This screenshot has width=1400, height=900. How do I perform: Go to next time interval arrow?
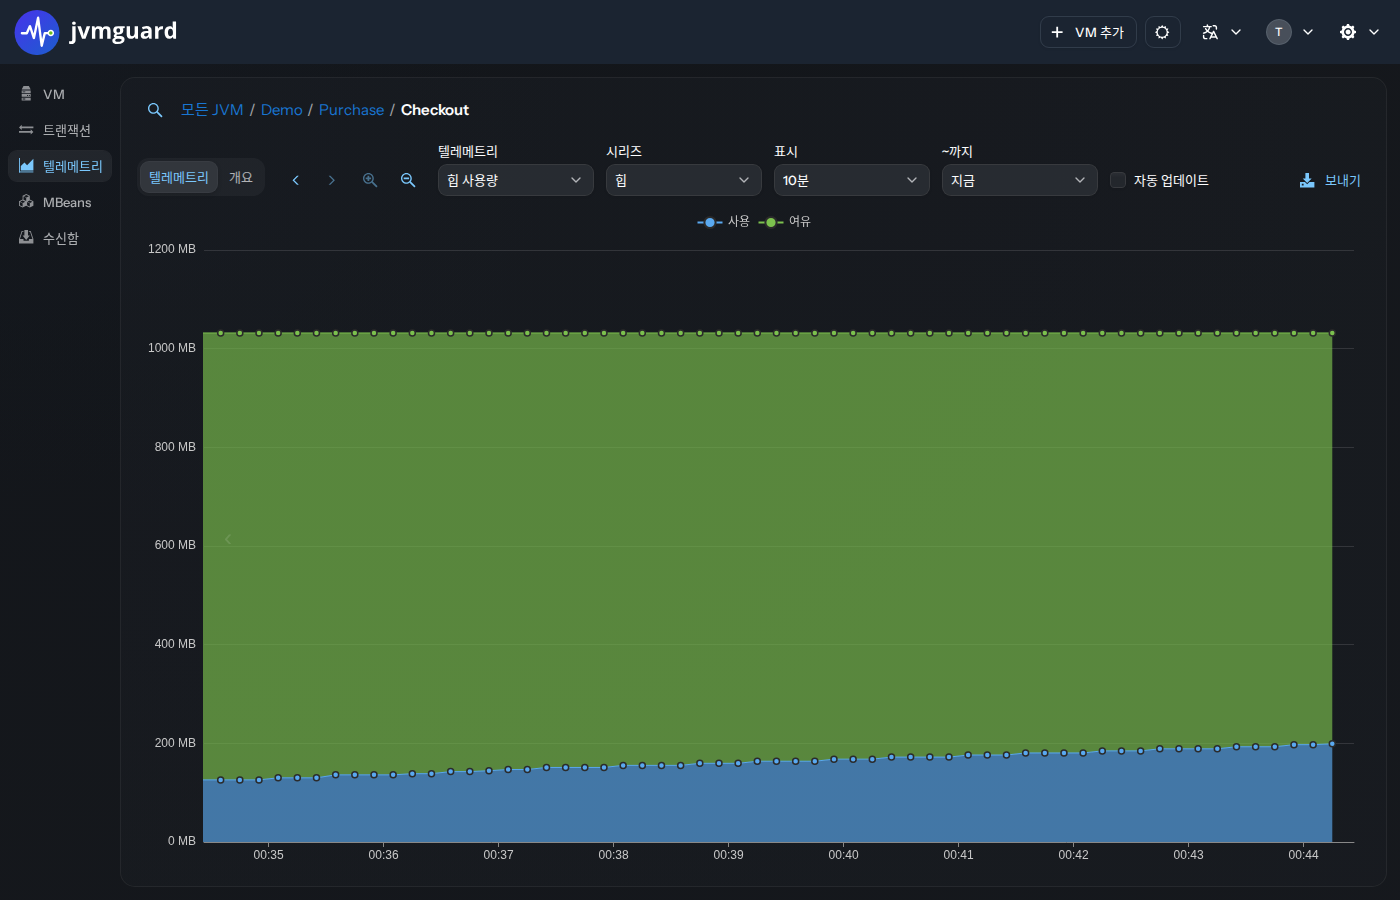pyautogui.click(x=332, y=180)
